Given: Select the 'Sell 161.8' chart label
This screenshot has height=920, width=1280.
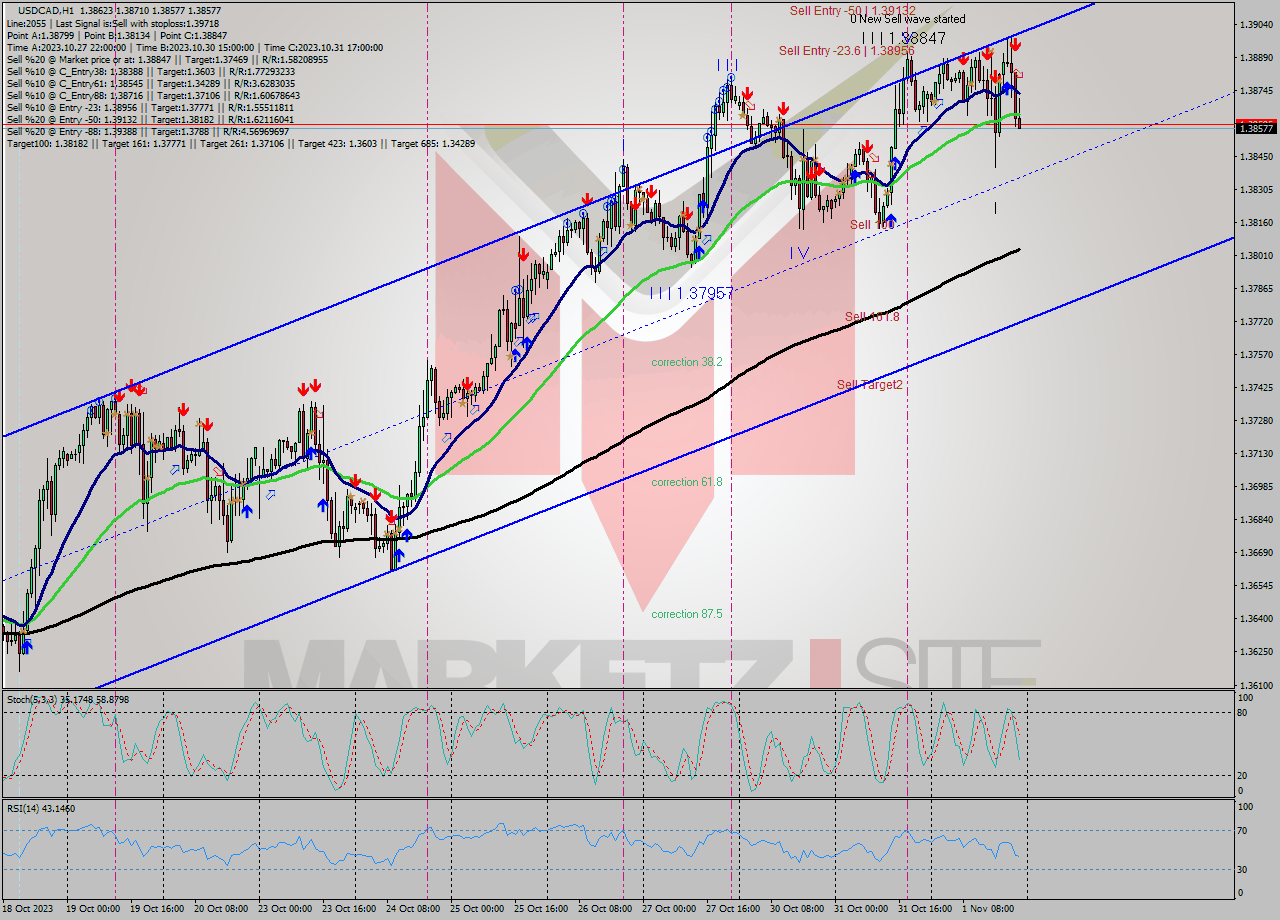Looking at the screenshot, I should 872,317.
